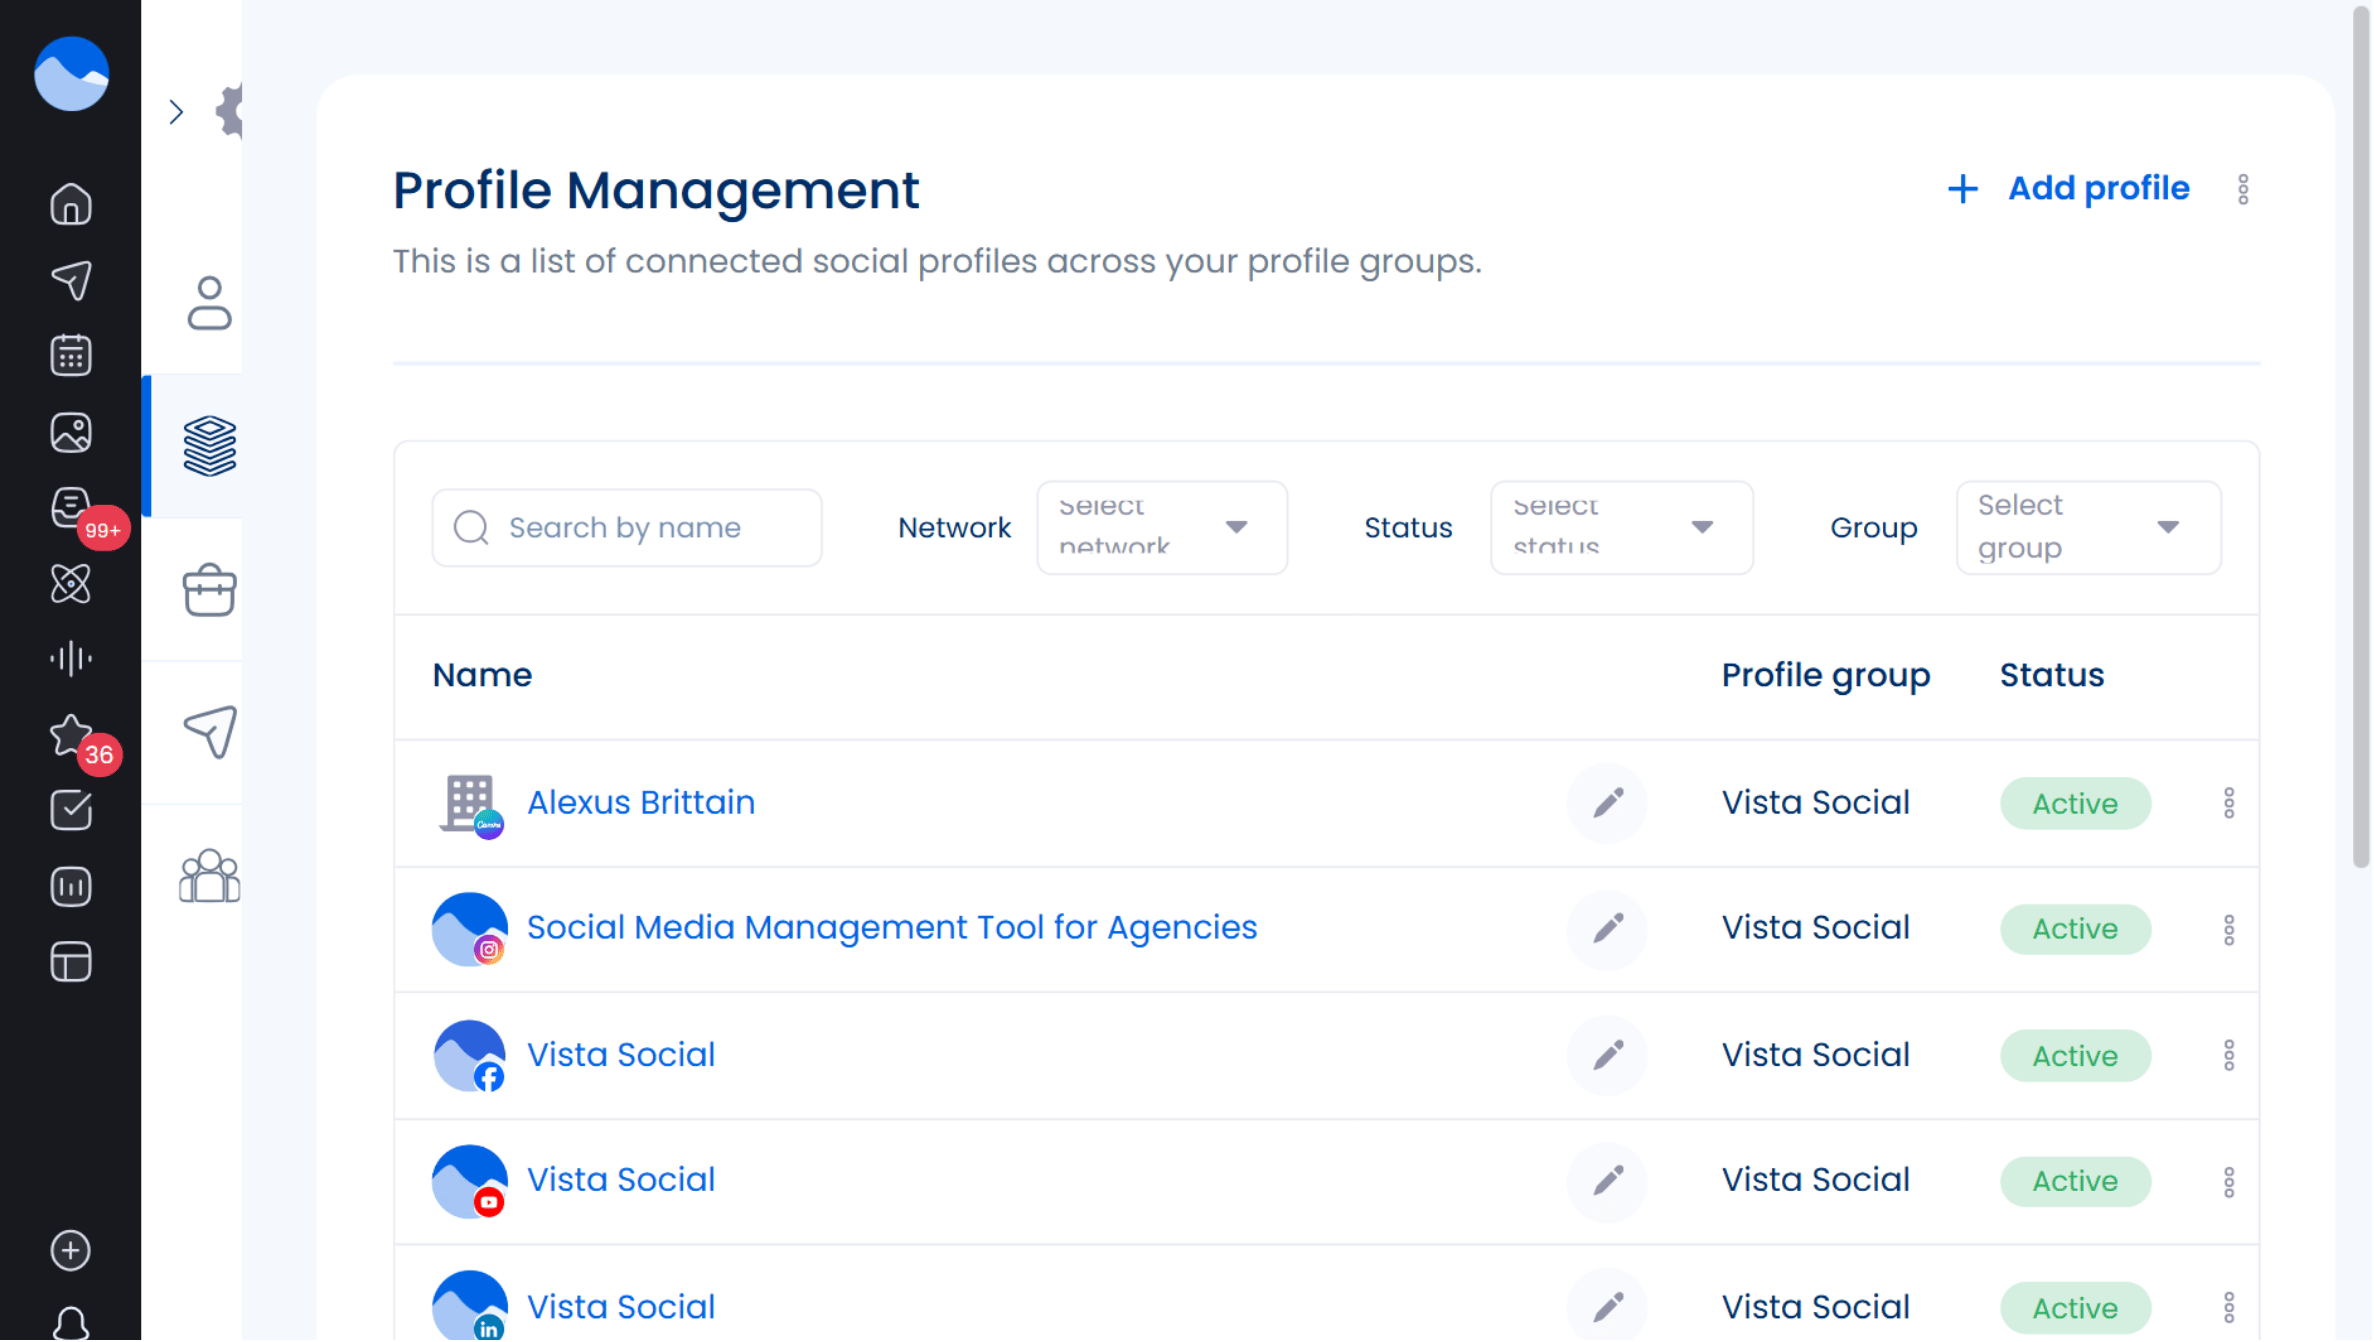Select the stacked layers profiles tab
This screenshot has width=2374, height=1342.
[209, 446]
